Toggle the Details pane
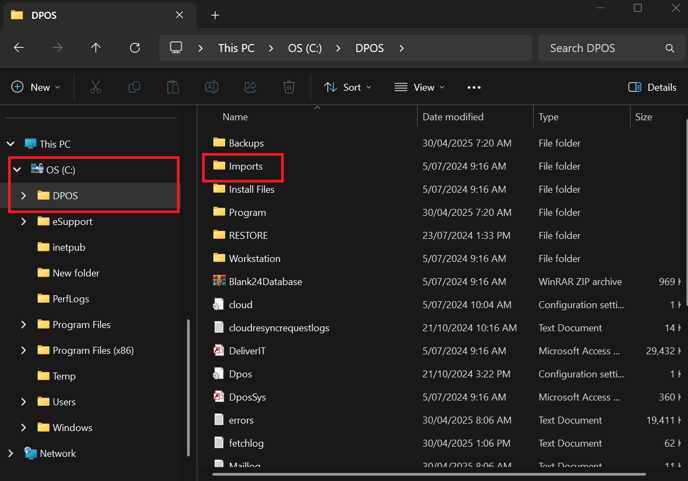 point(652,87)
